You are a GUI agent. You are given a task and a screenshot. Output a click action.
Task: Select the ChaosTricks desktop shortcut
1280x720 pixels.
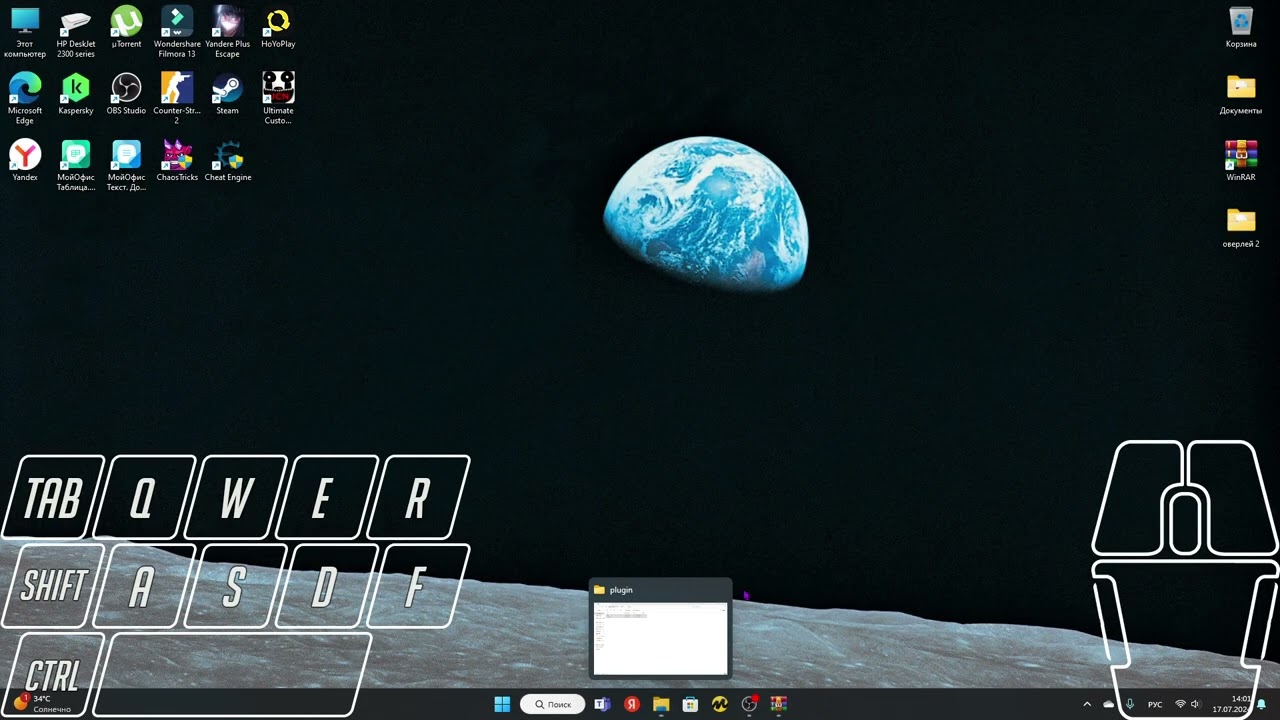177,161
